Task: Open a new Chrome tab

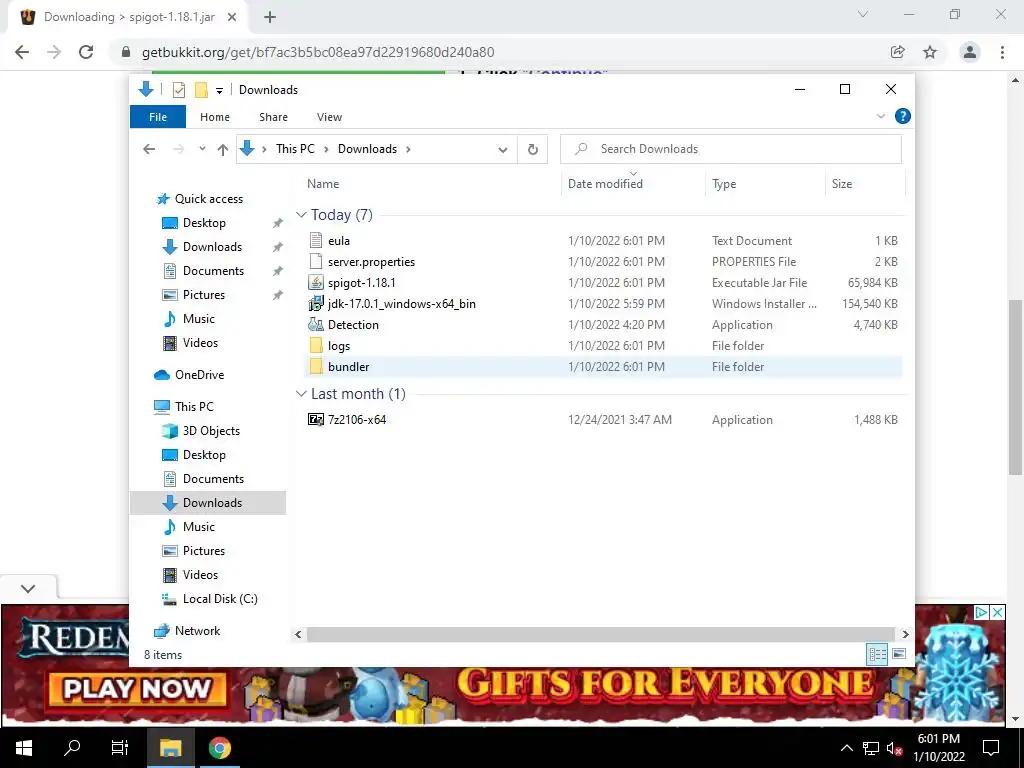Action: (x=270, y=18)
